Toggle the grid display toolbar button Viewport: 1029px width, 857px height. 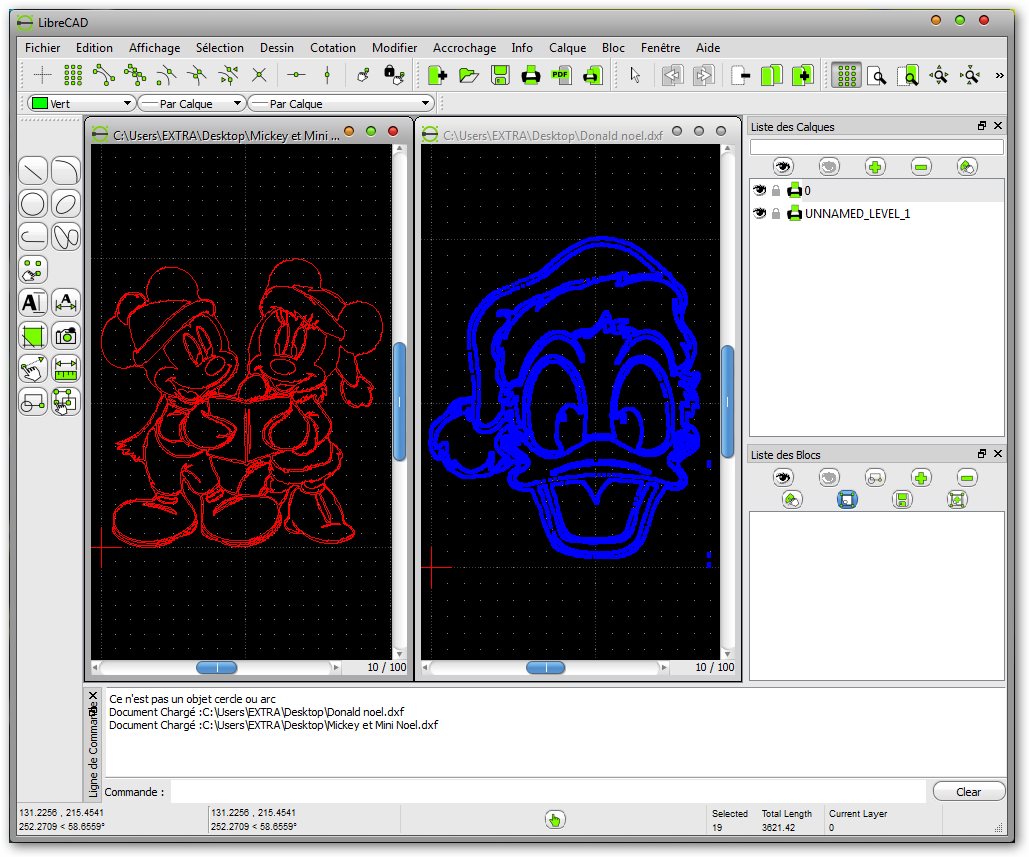(846, 75)
